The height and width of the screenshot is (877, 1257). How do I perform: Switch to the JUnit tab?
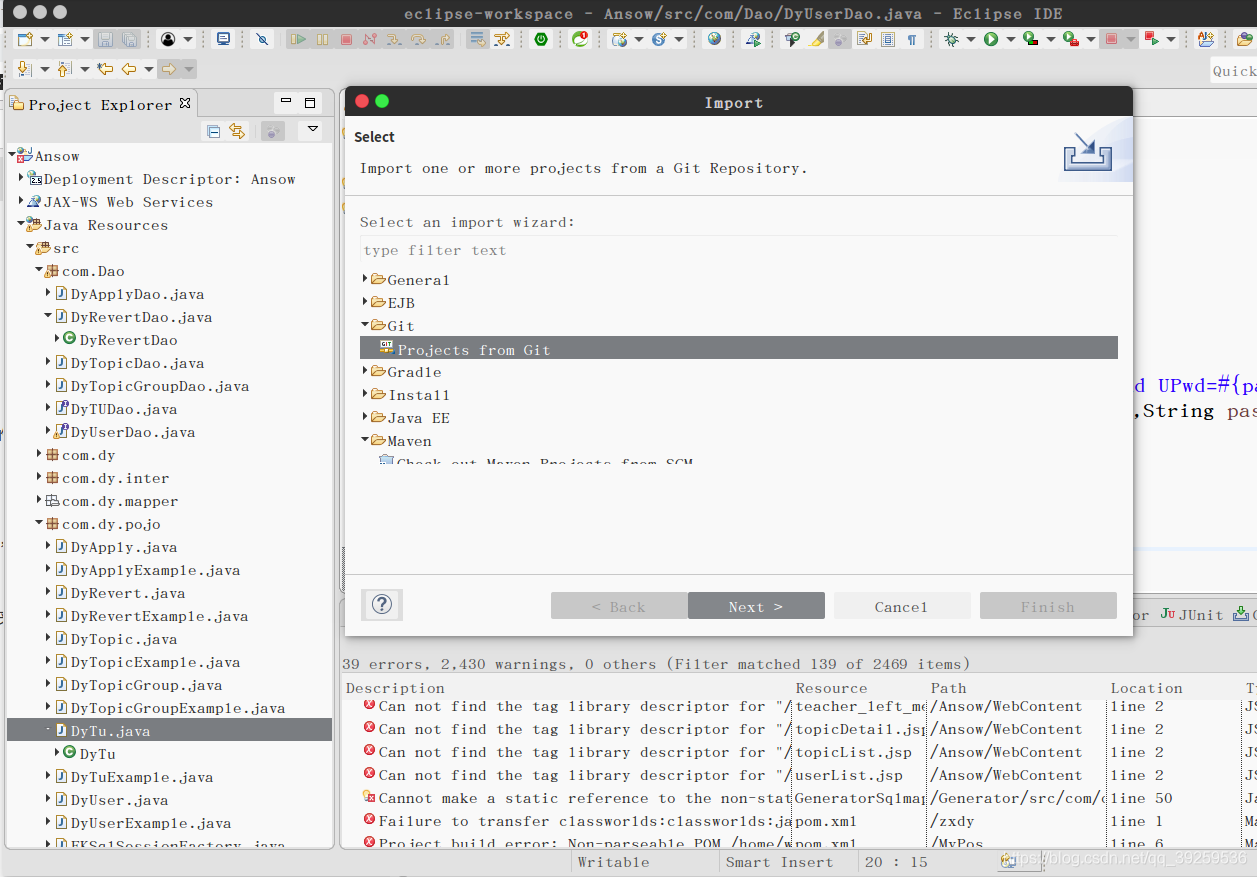tap(1192, 615)
